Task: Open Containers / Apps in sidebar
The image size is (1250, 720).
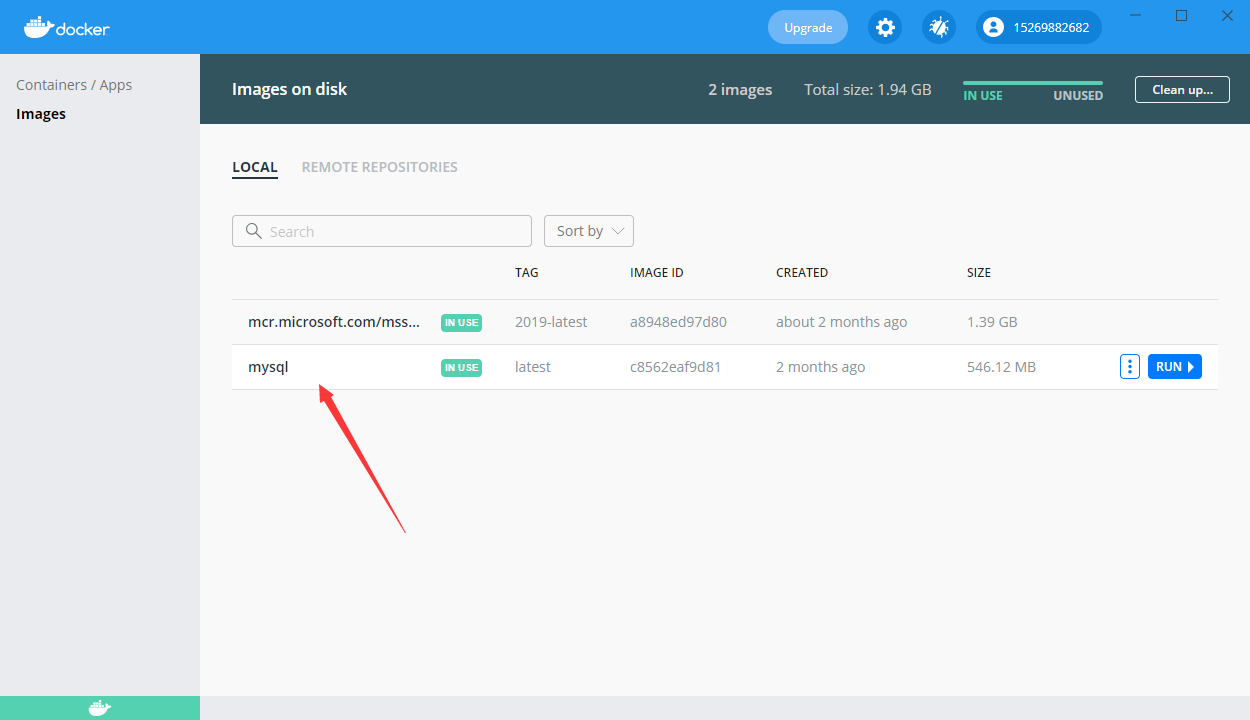Action: click(74, 85)
